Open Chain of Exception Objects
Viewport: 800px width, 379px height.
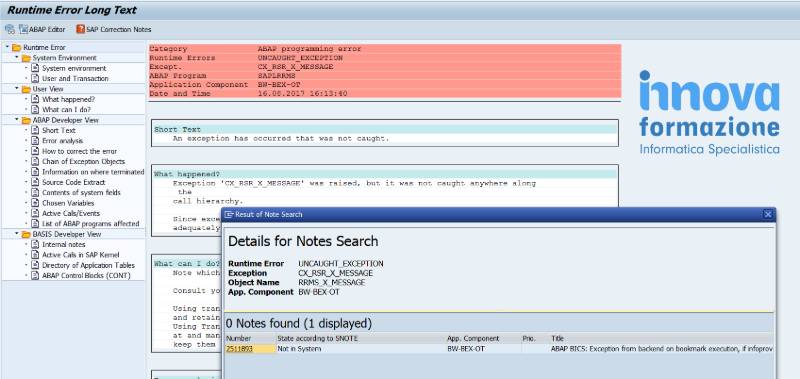[83, 162]
